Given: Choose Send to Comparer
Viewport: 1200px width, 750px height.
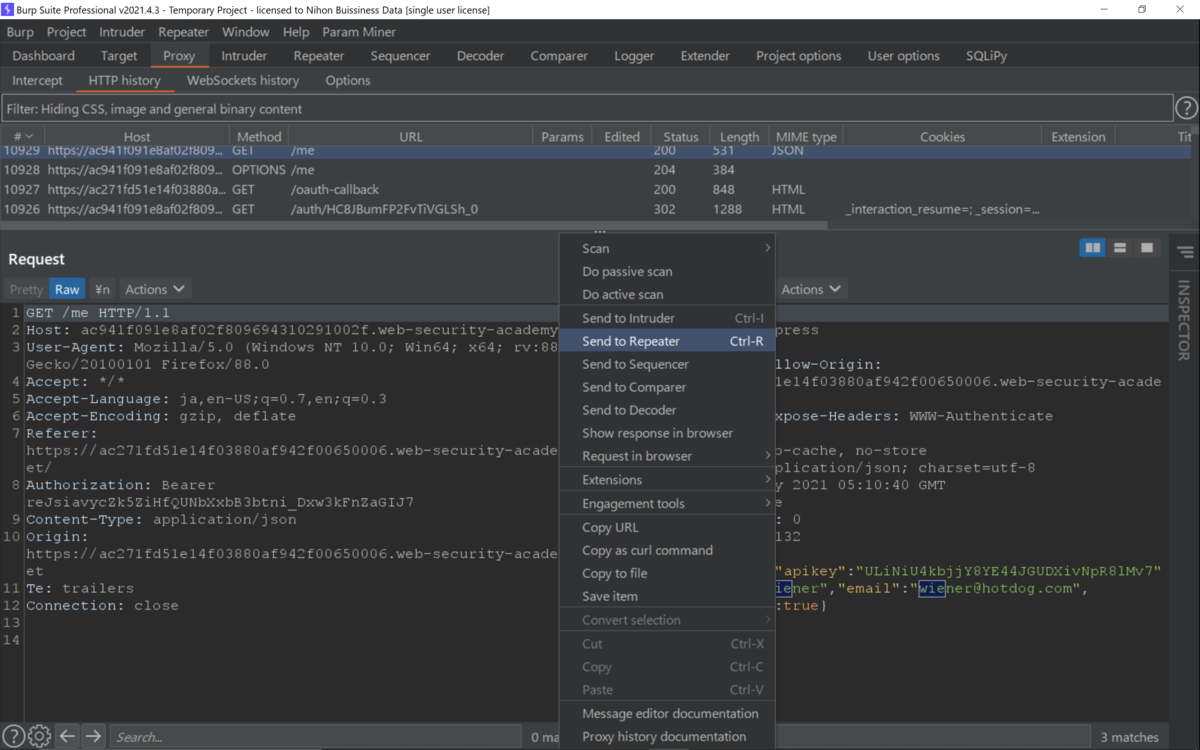Looking at the screenshot, I should pyautogui.click(x=667, y=387).
